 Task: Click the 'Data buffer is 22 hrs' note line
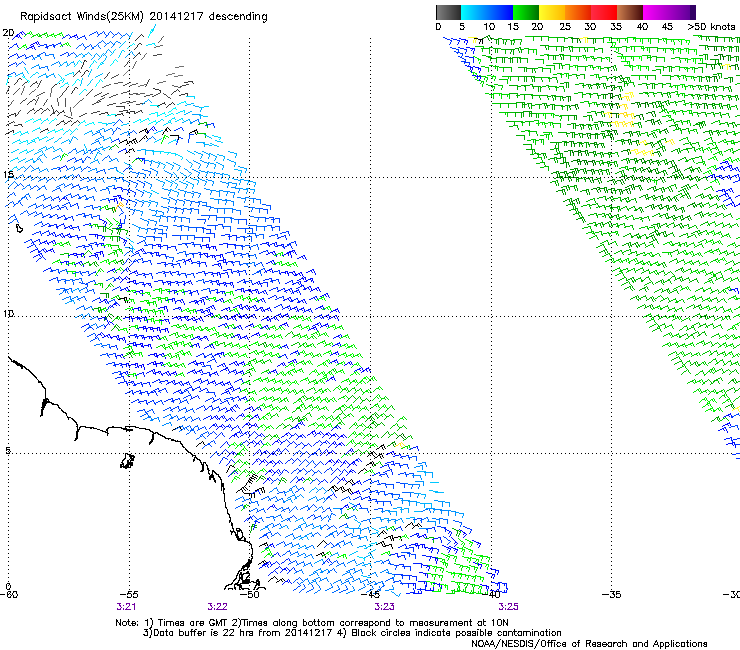pos(352,633)
